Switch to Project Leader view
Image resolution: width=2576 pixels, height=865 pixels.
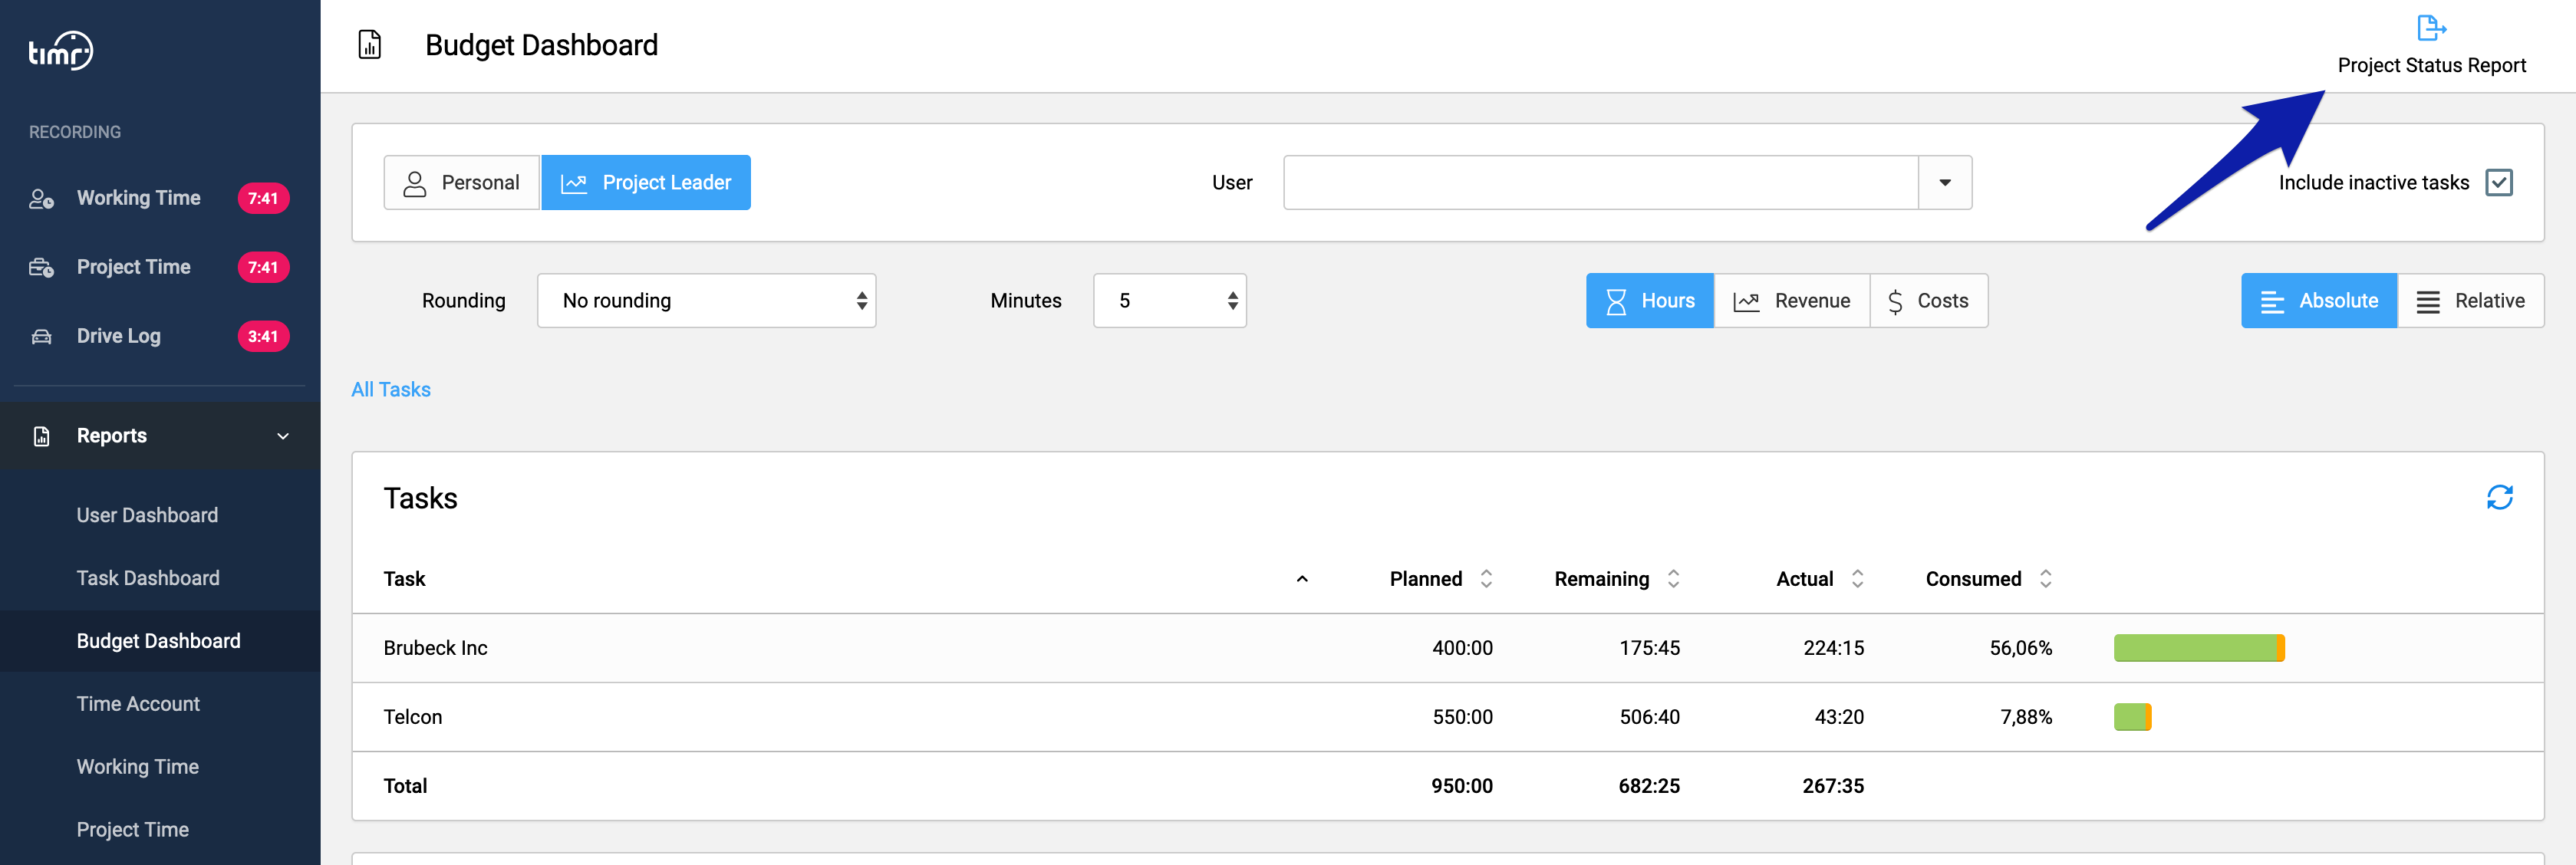[x=646, y=183]
